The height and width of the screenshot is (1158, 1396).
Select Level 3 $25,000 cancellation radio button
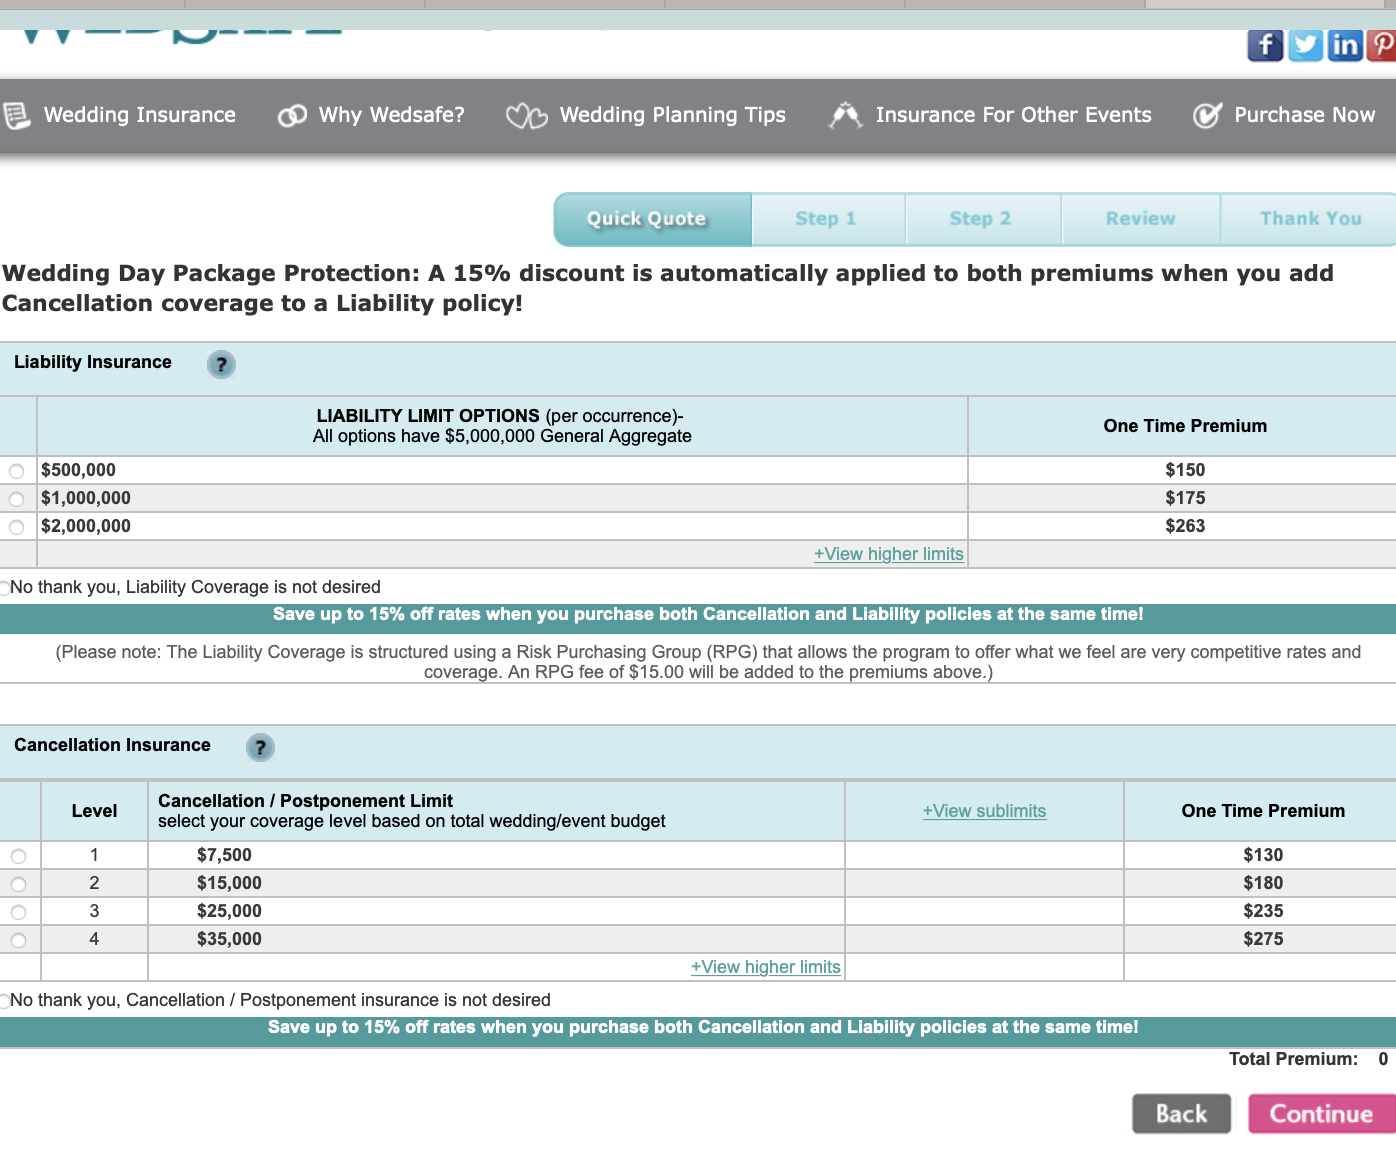point(18,912)
